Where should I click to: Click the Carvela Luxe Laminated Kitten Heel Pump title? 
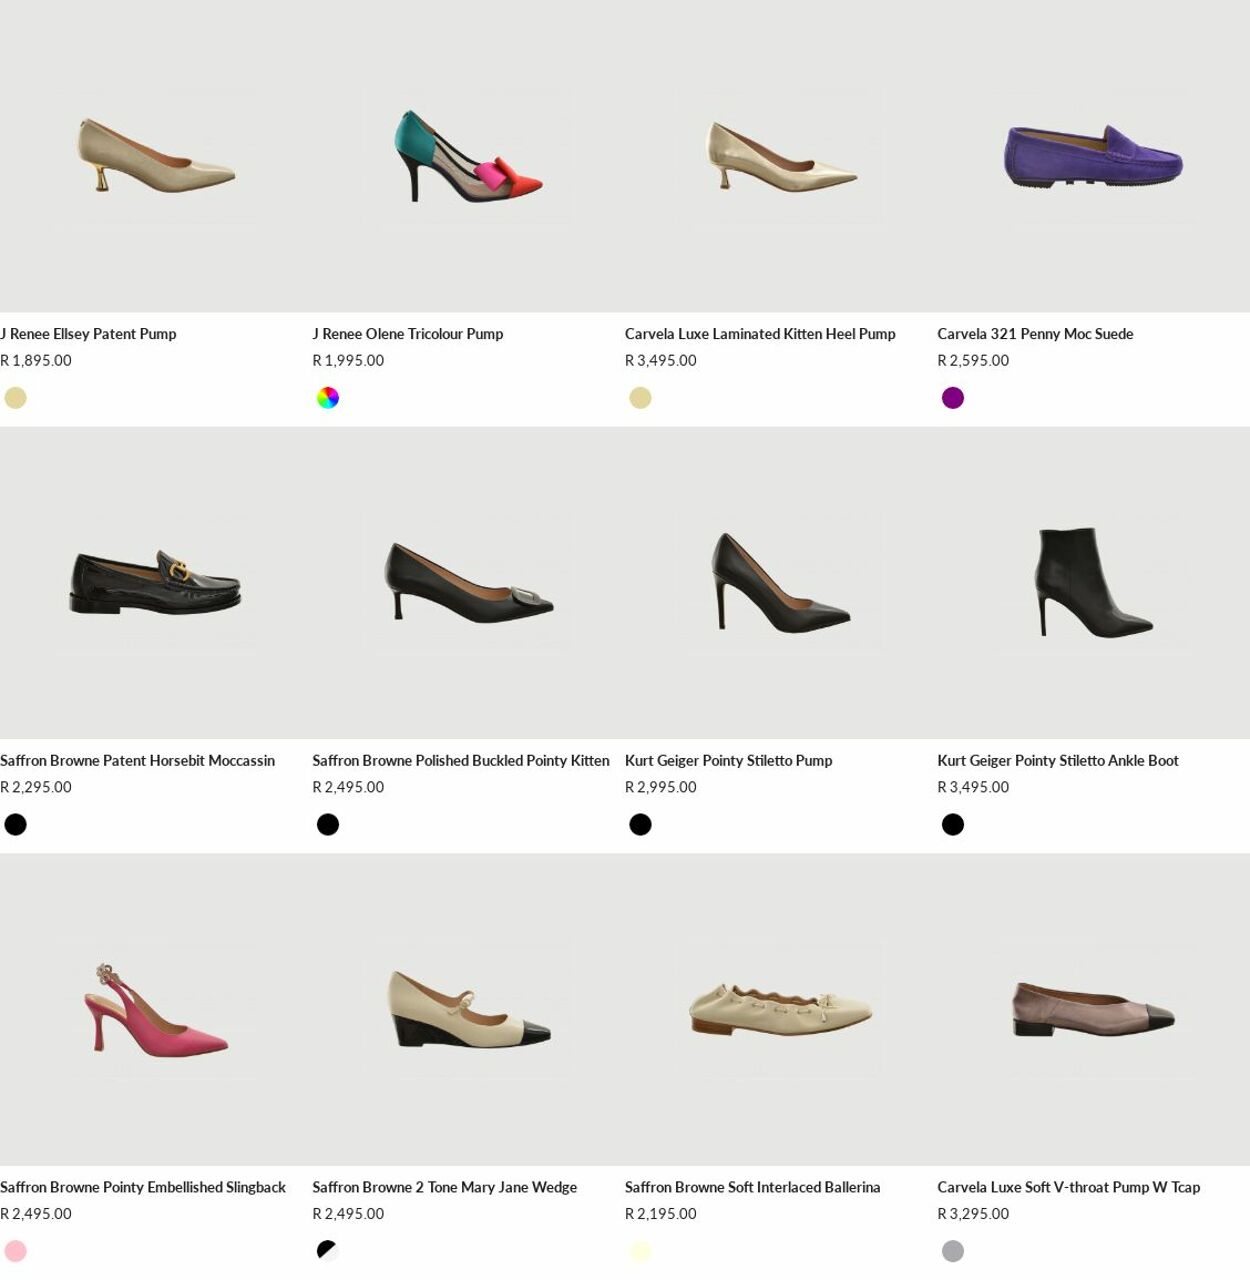tap(760, 334)
